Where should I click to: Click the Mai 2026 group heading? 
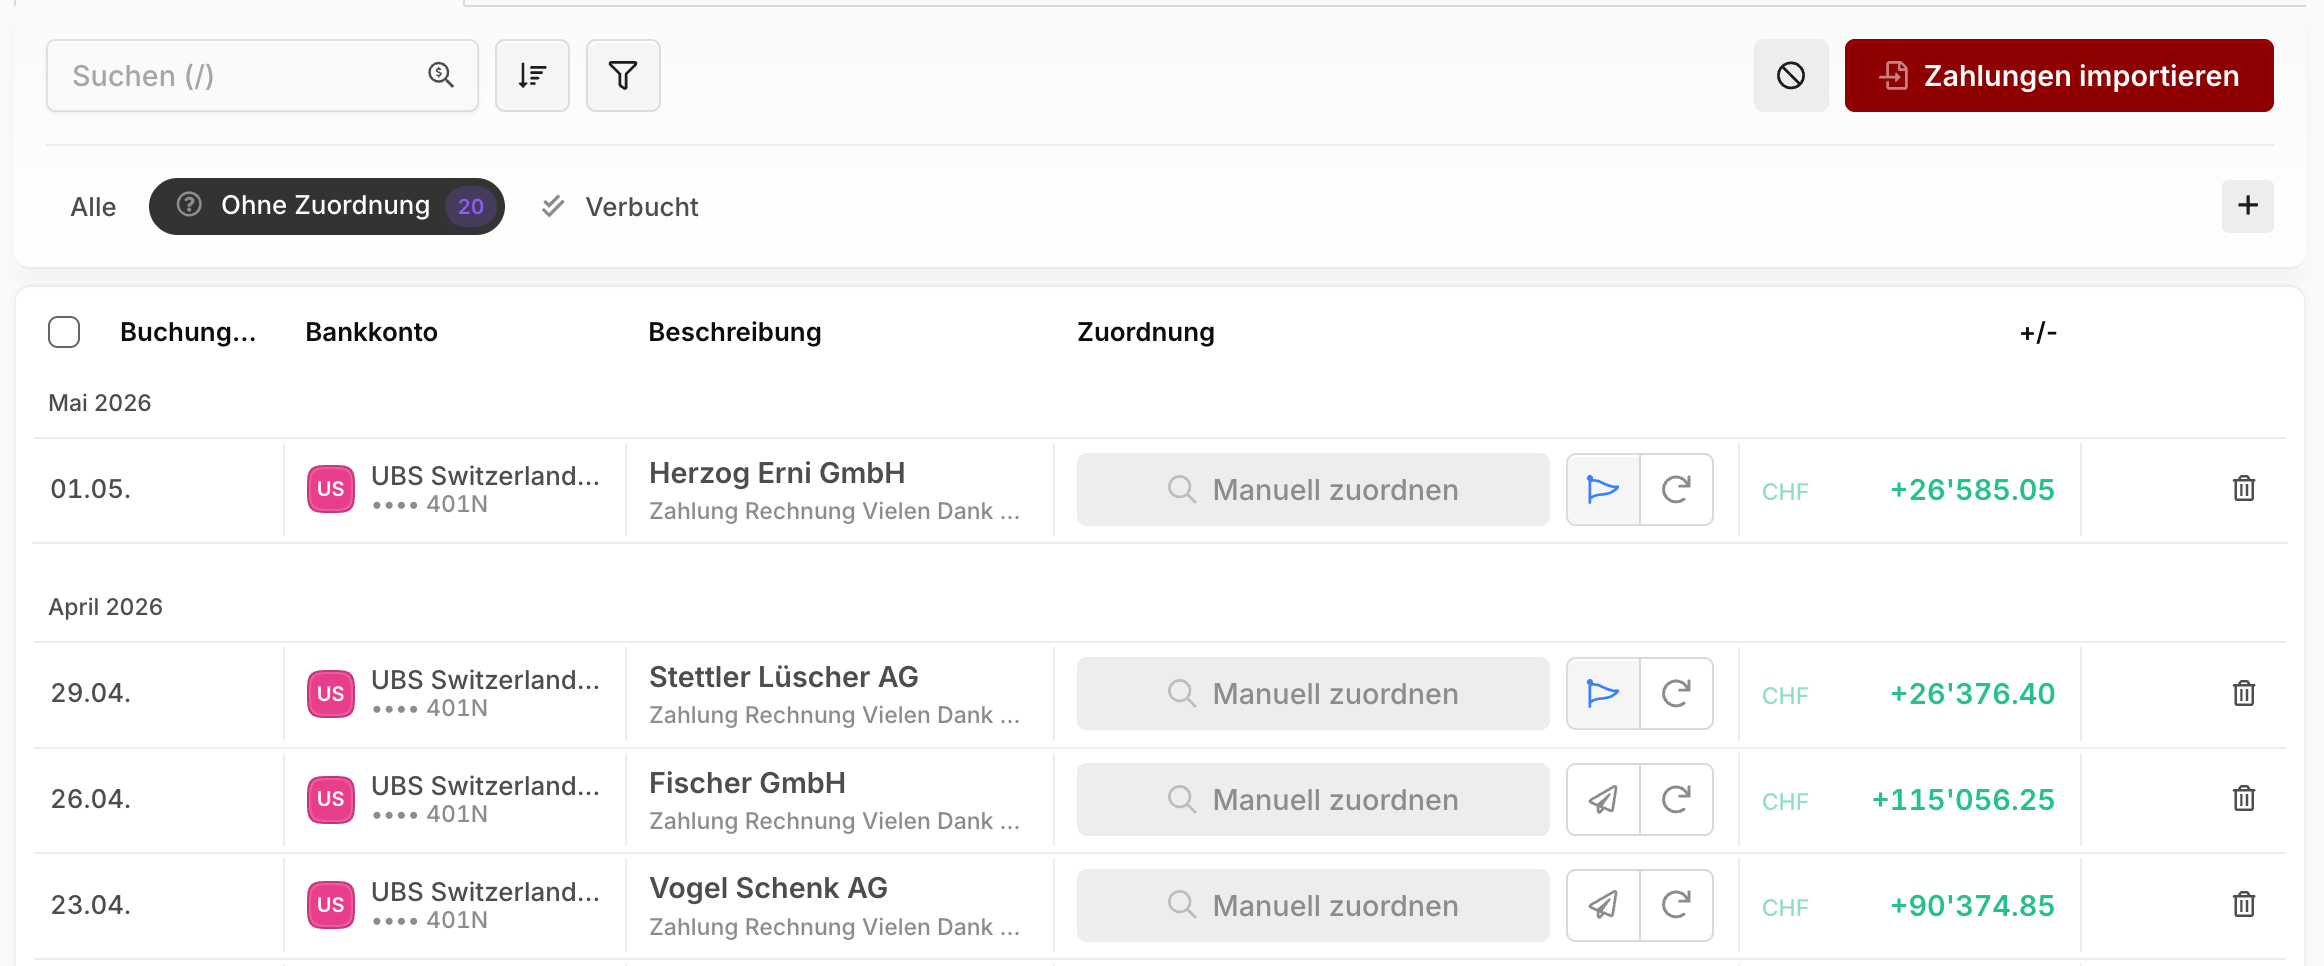coord(100,403)
